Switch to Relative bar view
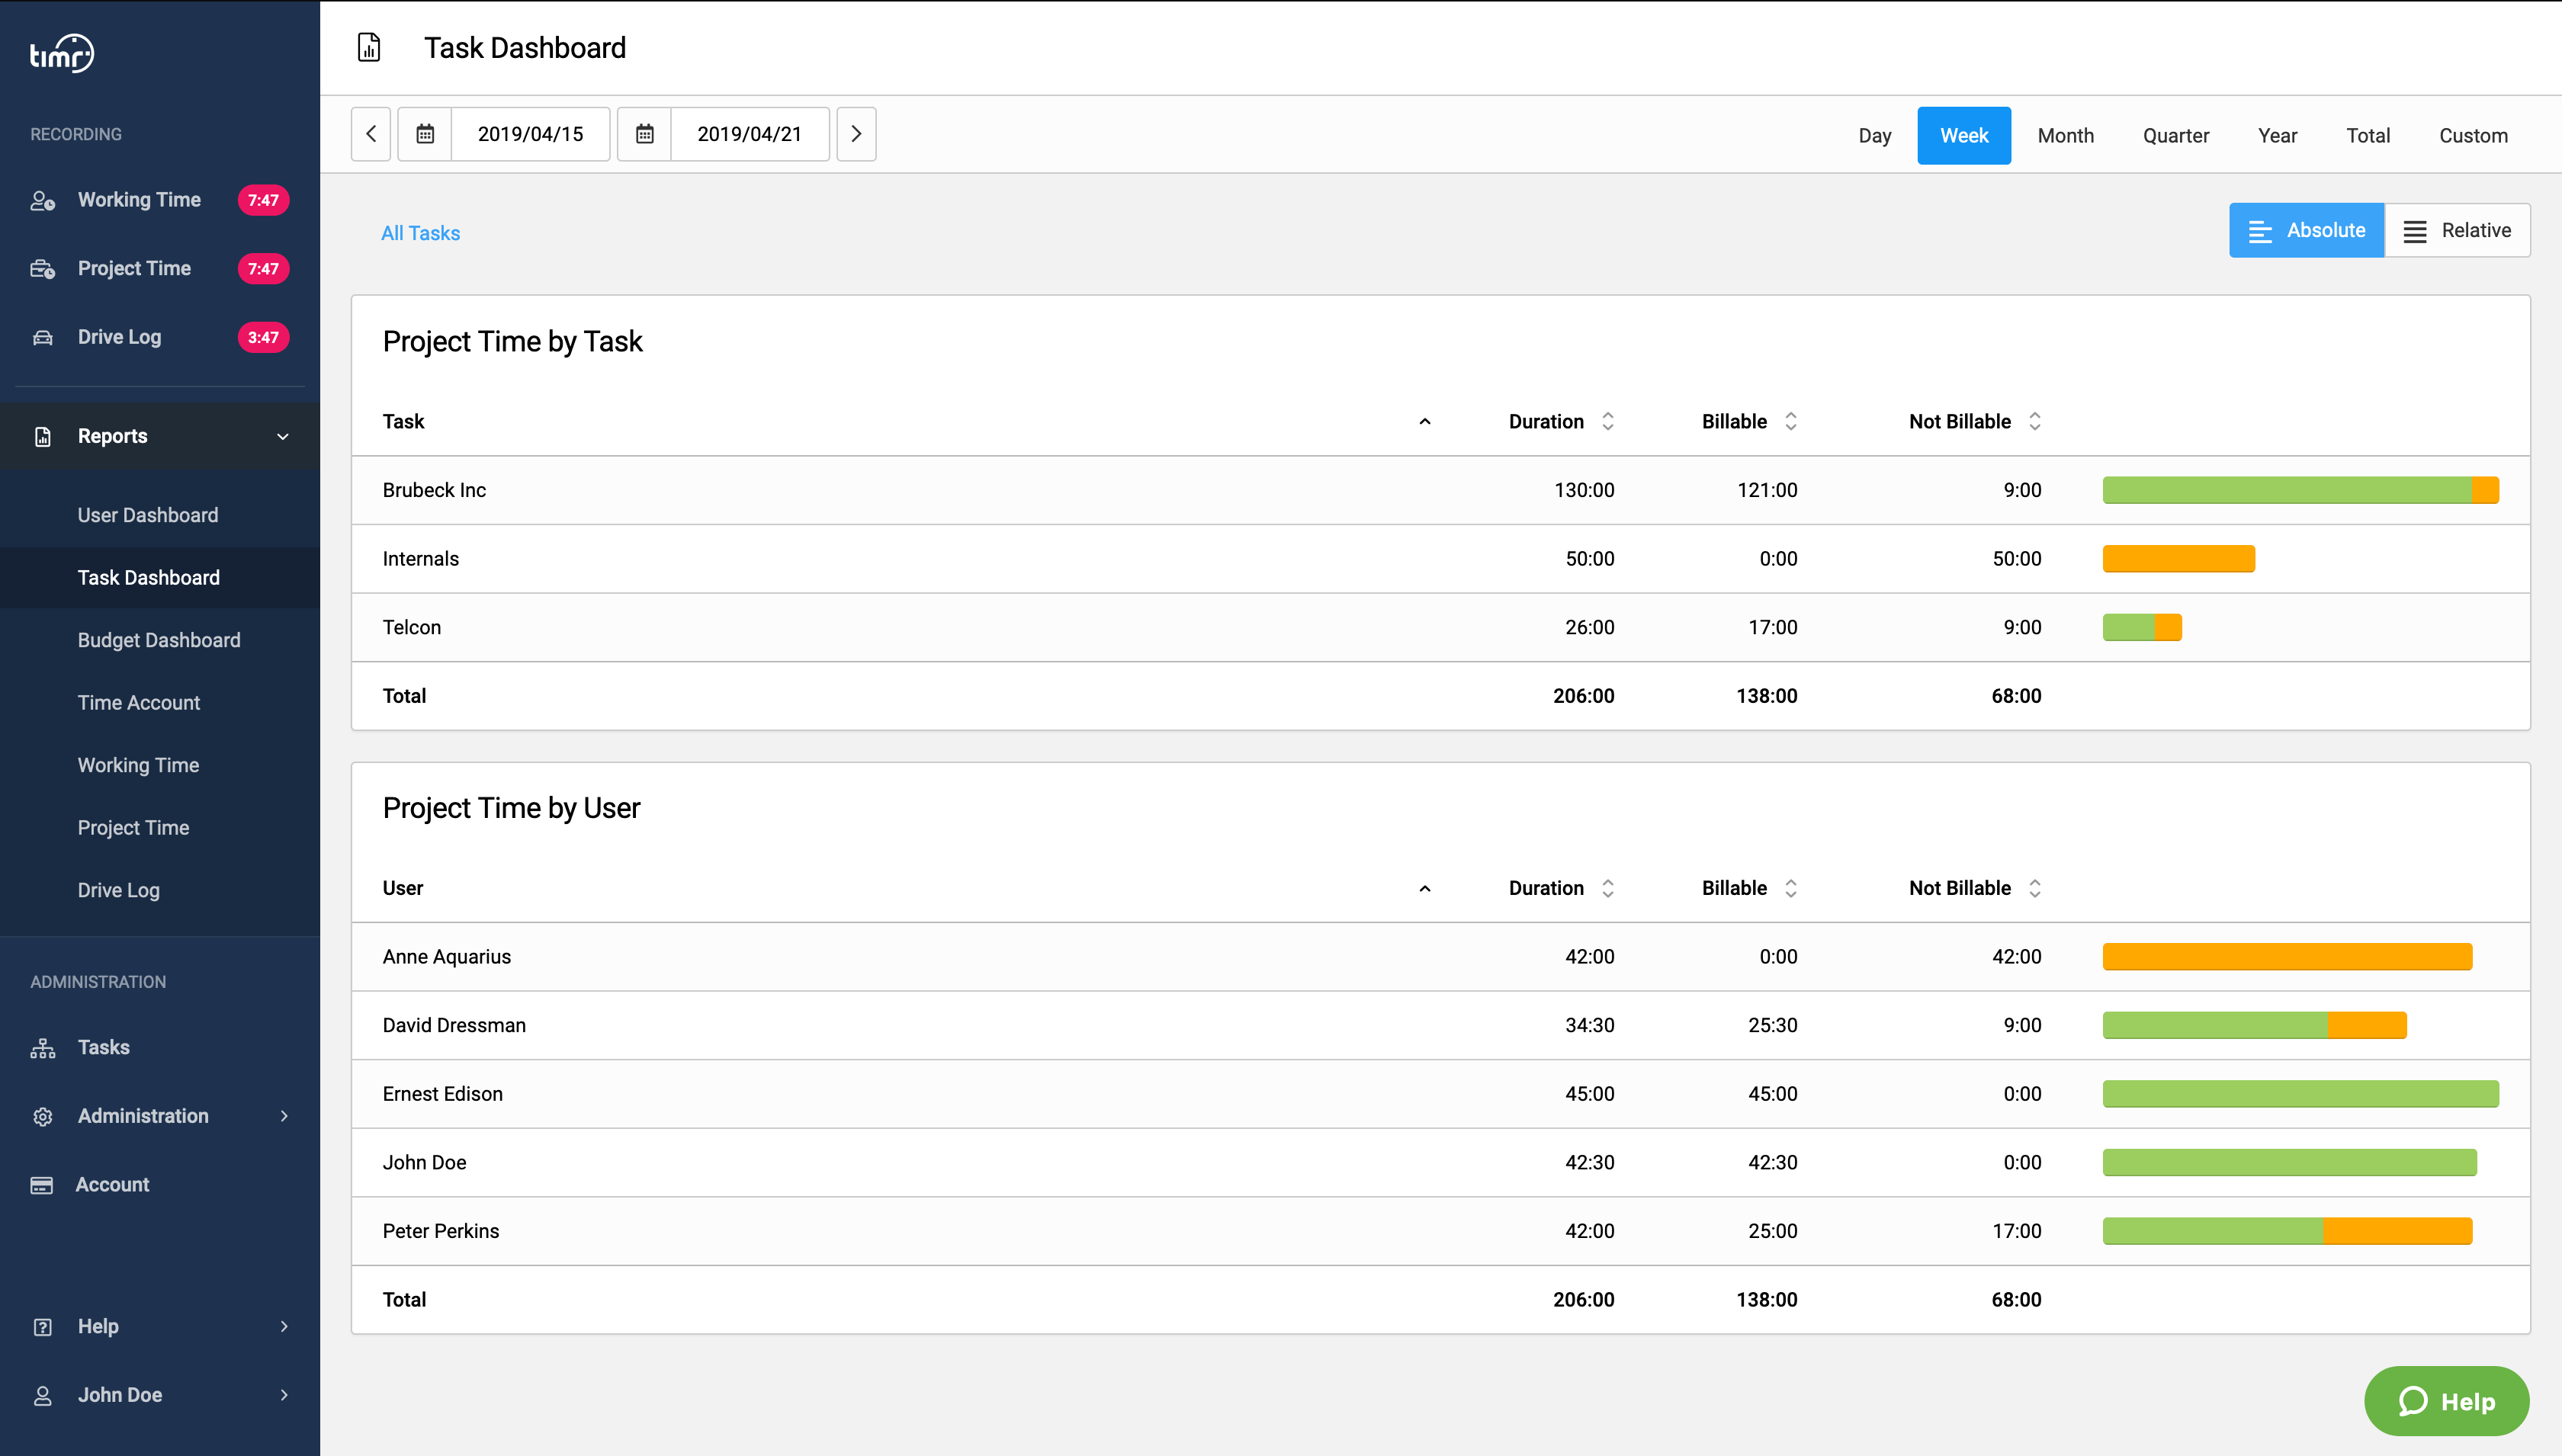The width and height of the screenshot is (2562, 1456). click(2457, 231)
